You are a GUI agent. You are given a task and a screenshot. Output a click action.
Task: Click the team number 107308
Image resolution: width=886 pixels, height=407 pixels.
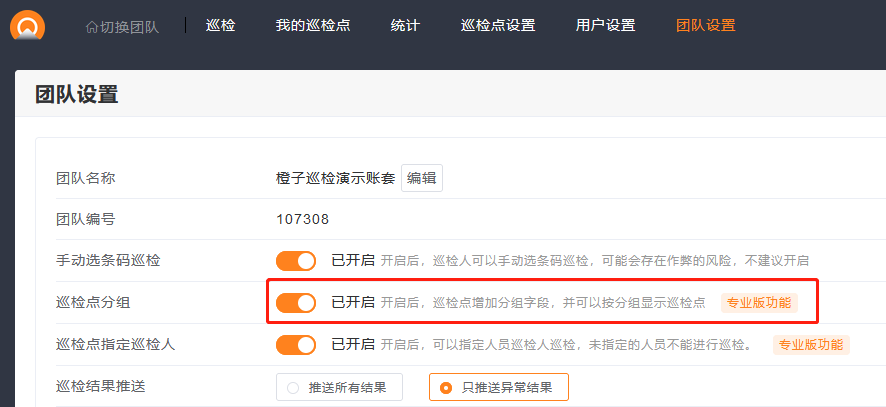[x=303, y=219]
